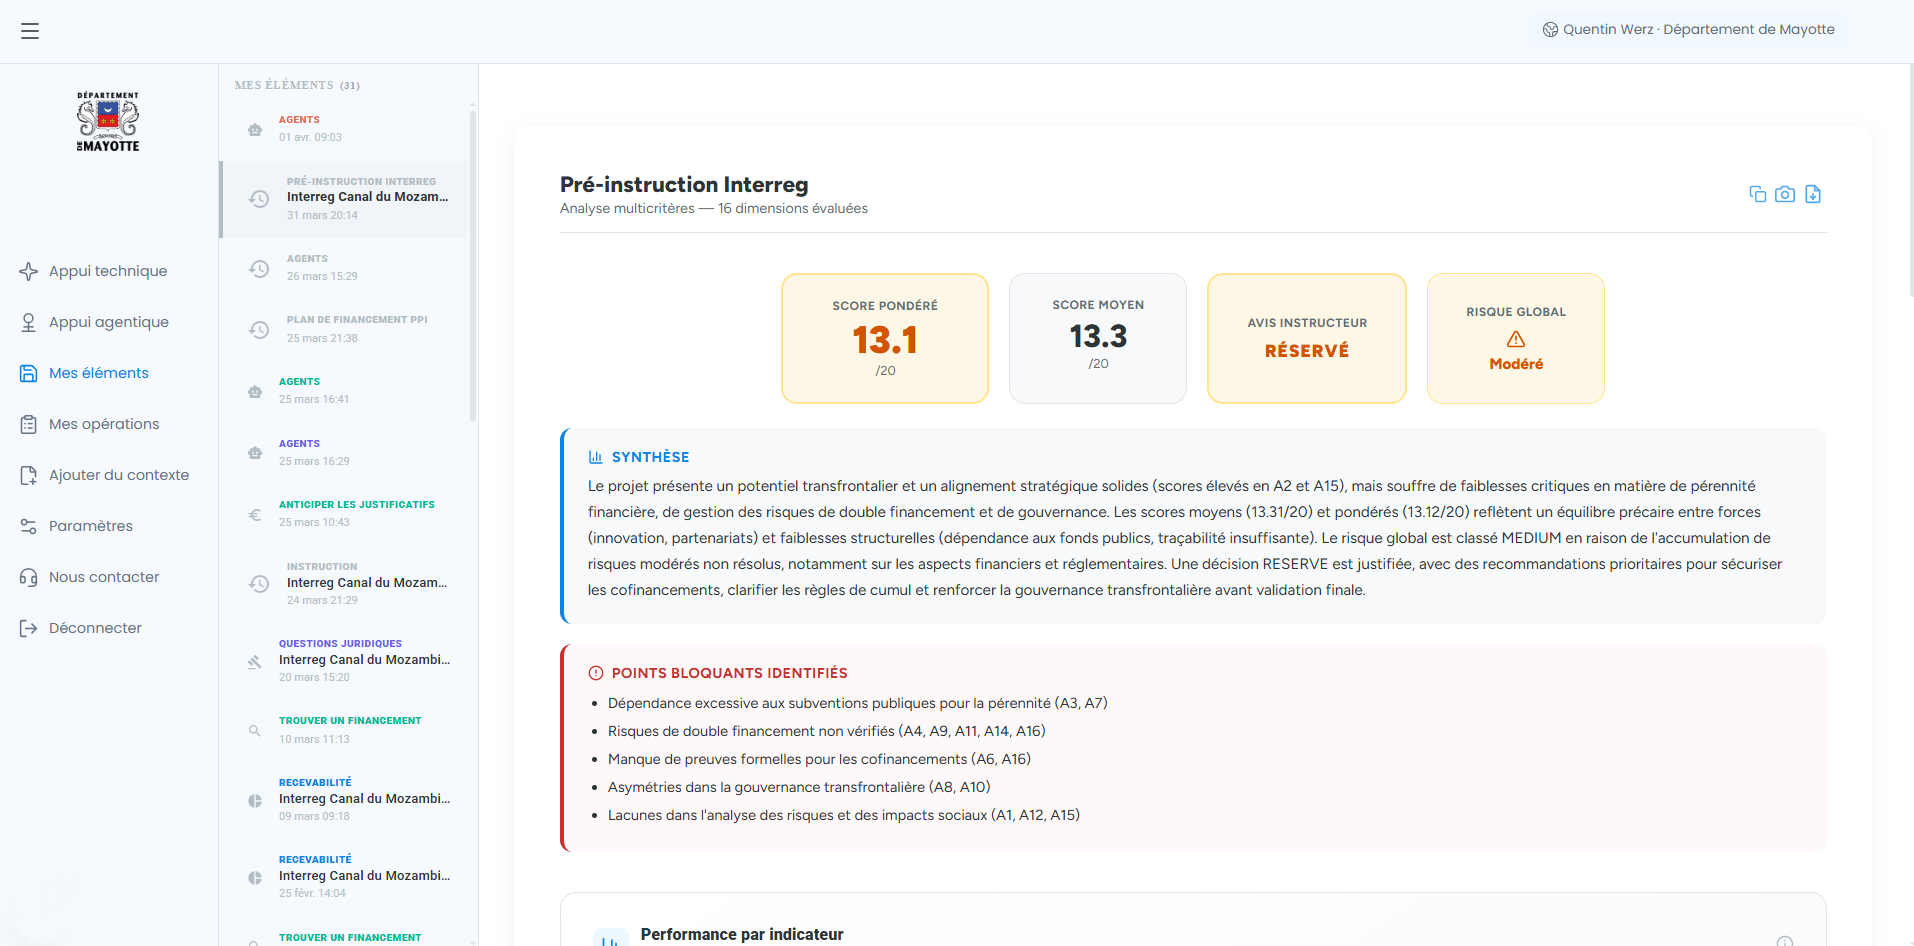Click the Quentin Werz user profile button
Viewport: 1914px width, 946px height.
(1688, 30)
